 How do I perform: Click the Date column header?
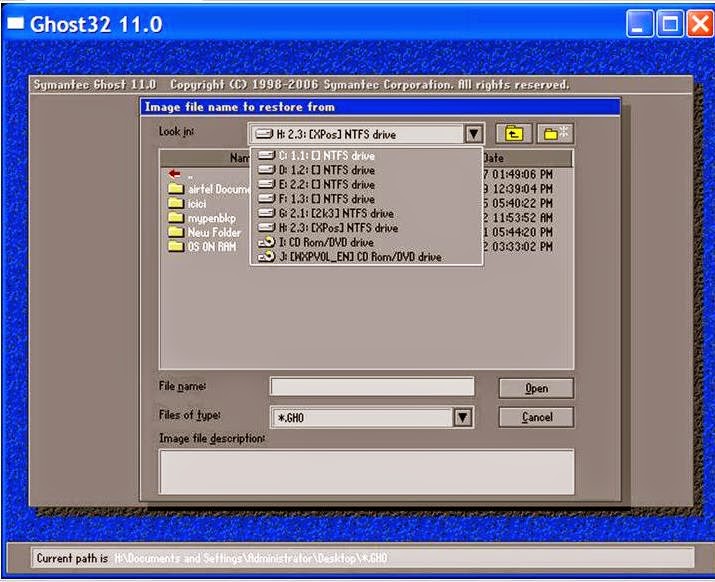(x=527, y=158)
